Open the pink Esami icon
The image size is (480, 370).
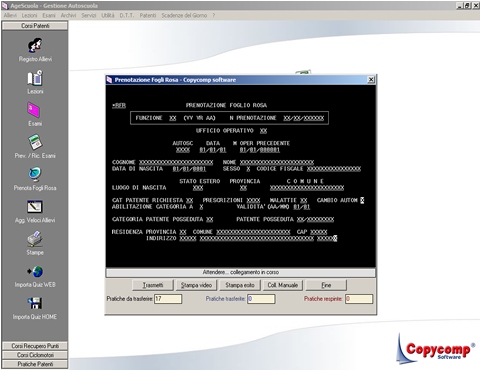[34, 110]
